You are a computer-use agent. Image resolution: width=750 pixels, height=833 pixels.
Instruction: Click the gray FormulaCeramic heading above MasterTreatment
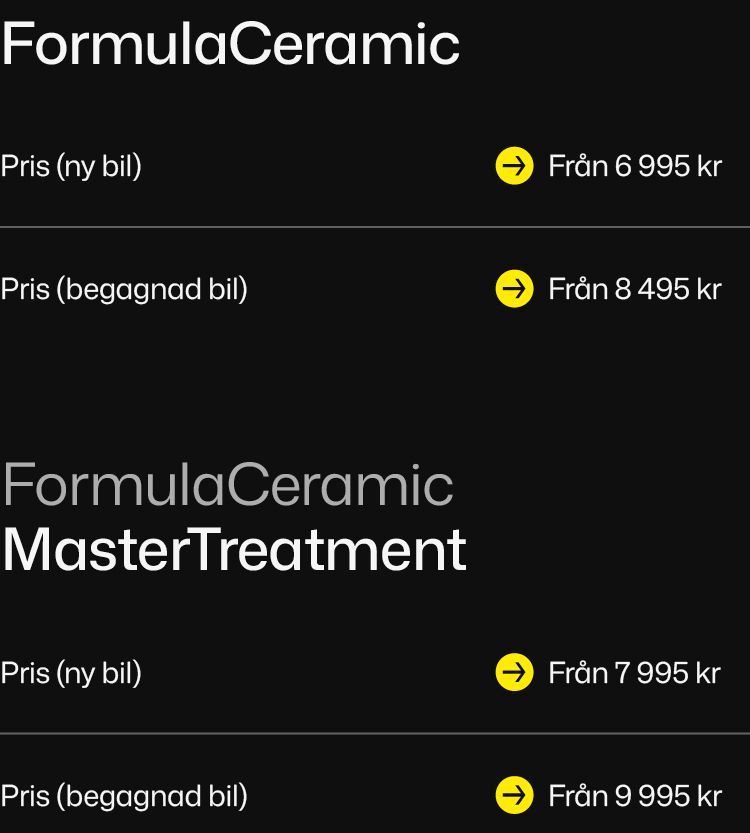tap(228, 485)
